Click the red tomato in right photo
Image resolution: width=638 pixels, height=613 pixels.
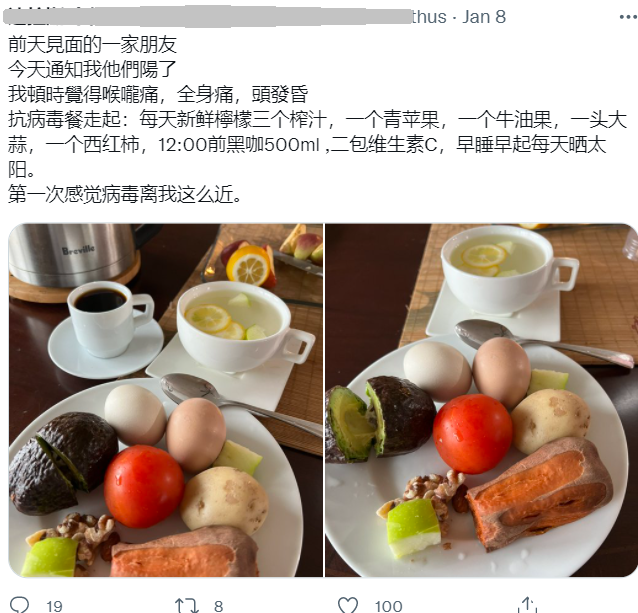point(472,434)
